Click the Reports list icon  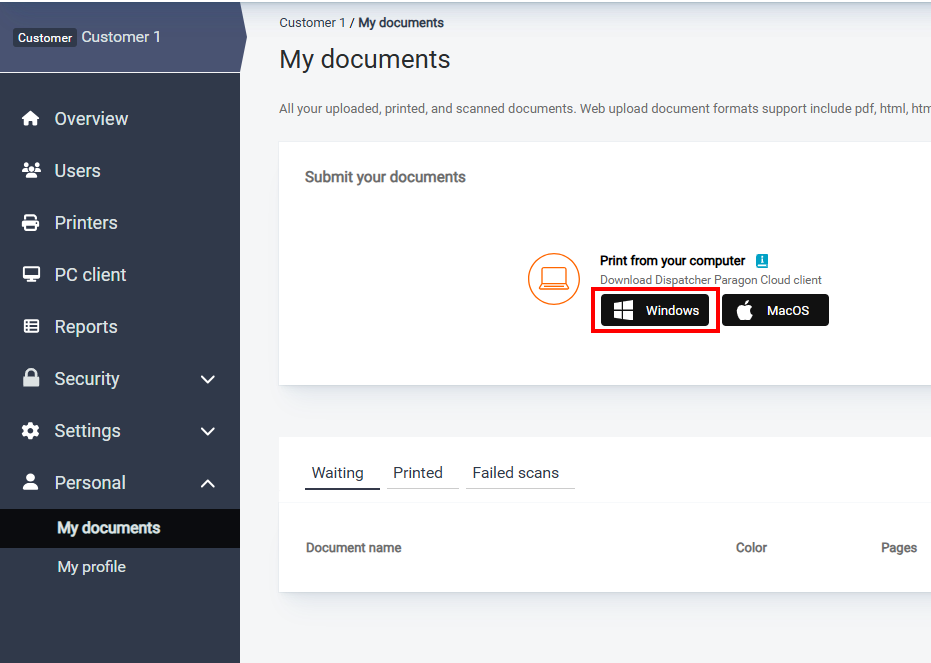pos(31,327)
